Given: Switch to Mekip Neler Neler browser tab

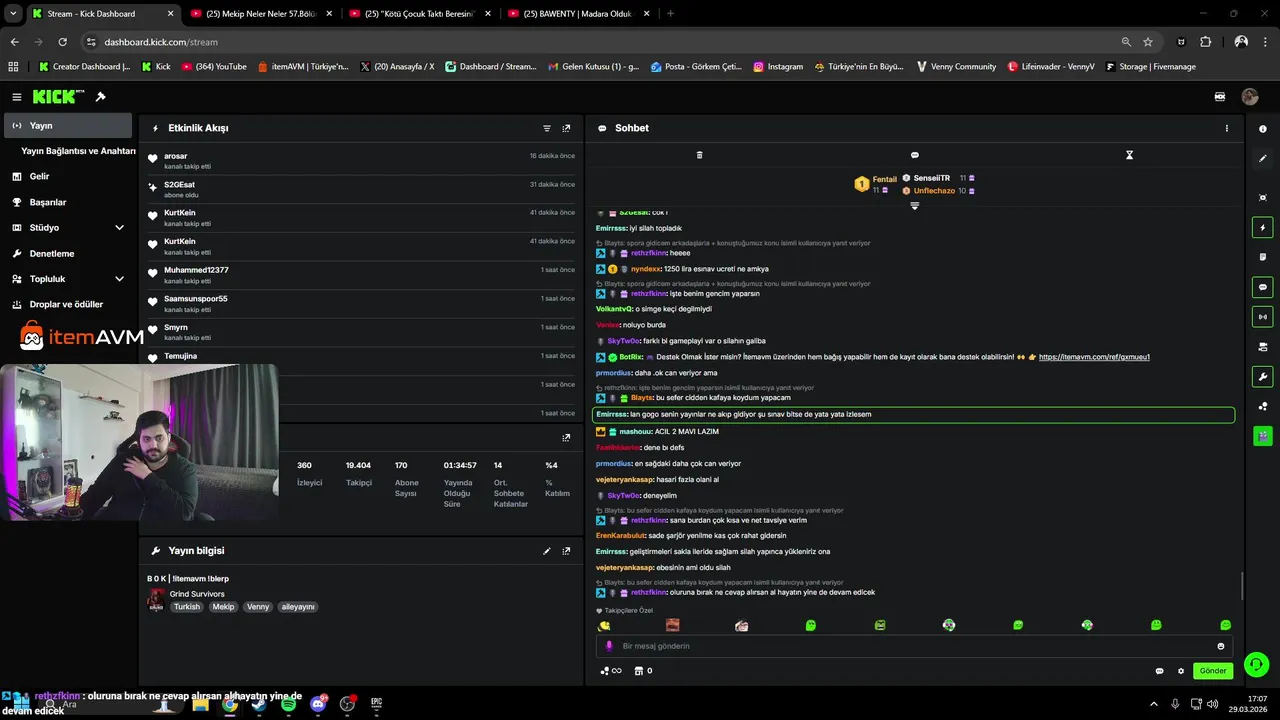Looking at the screenshot, I should pos(259,14).
